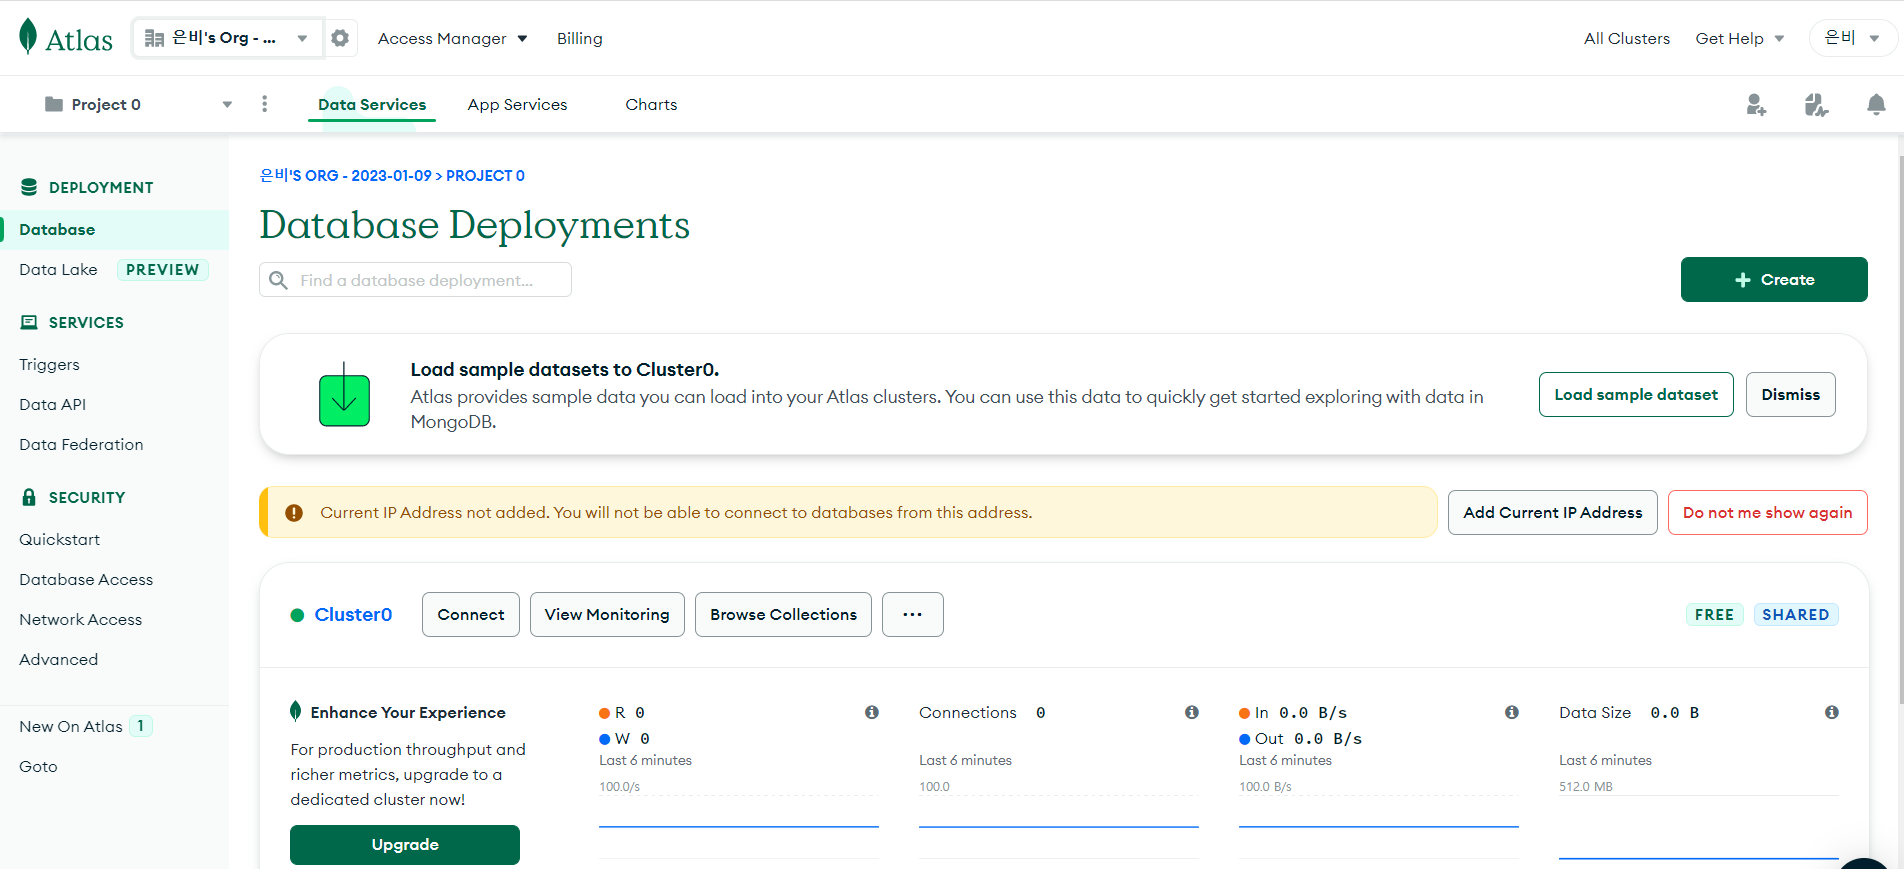The image size is (1904, 869).
Task: Click the green sample dataset download icon
Action: [x=344, y=395]
